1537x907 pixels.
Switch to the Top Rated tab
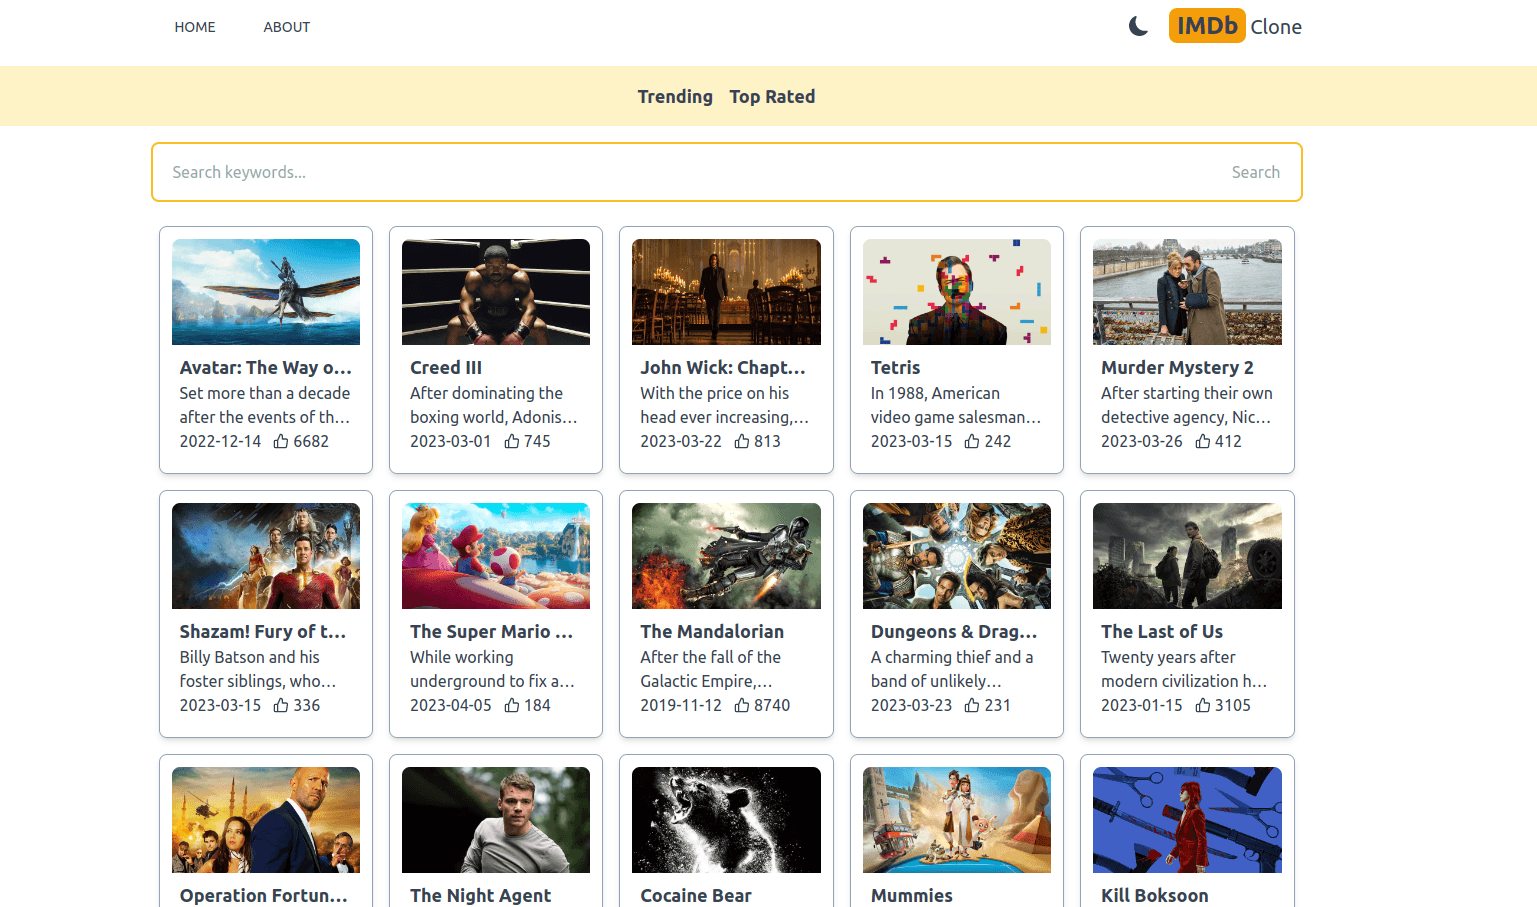[x=772, y=96]
